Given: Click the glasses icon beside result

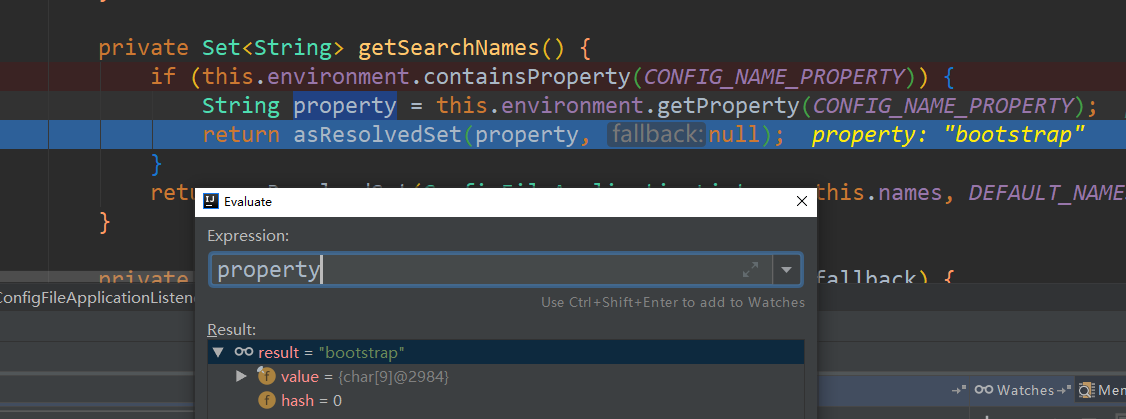Looking at the screenshot, I should tap(243, 352).
